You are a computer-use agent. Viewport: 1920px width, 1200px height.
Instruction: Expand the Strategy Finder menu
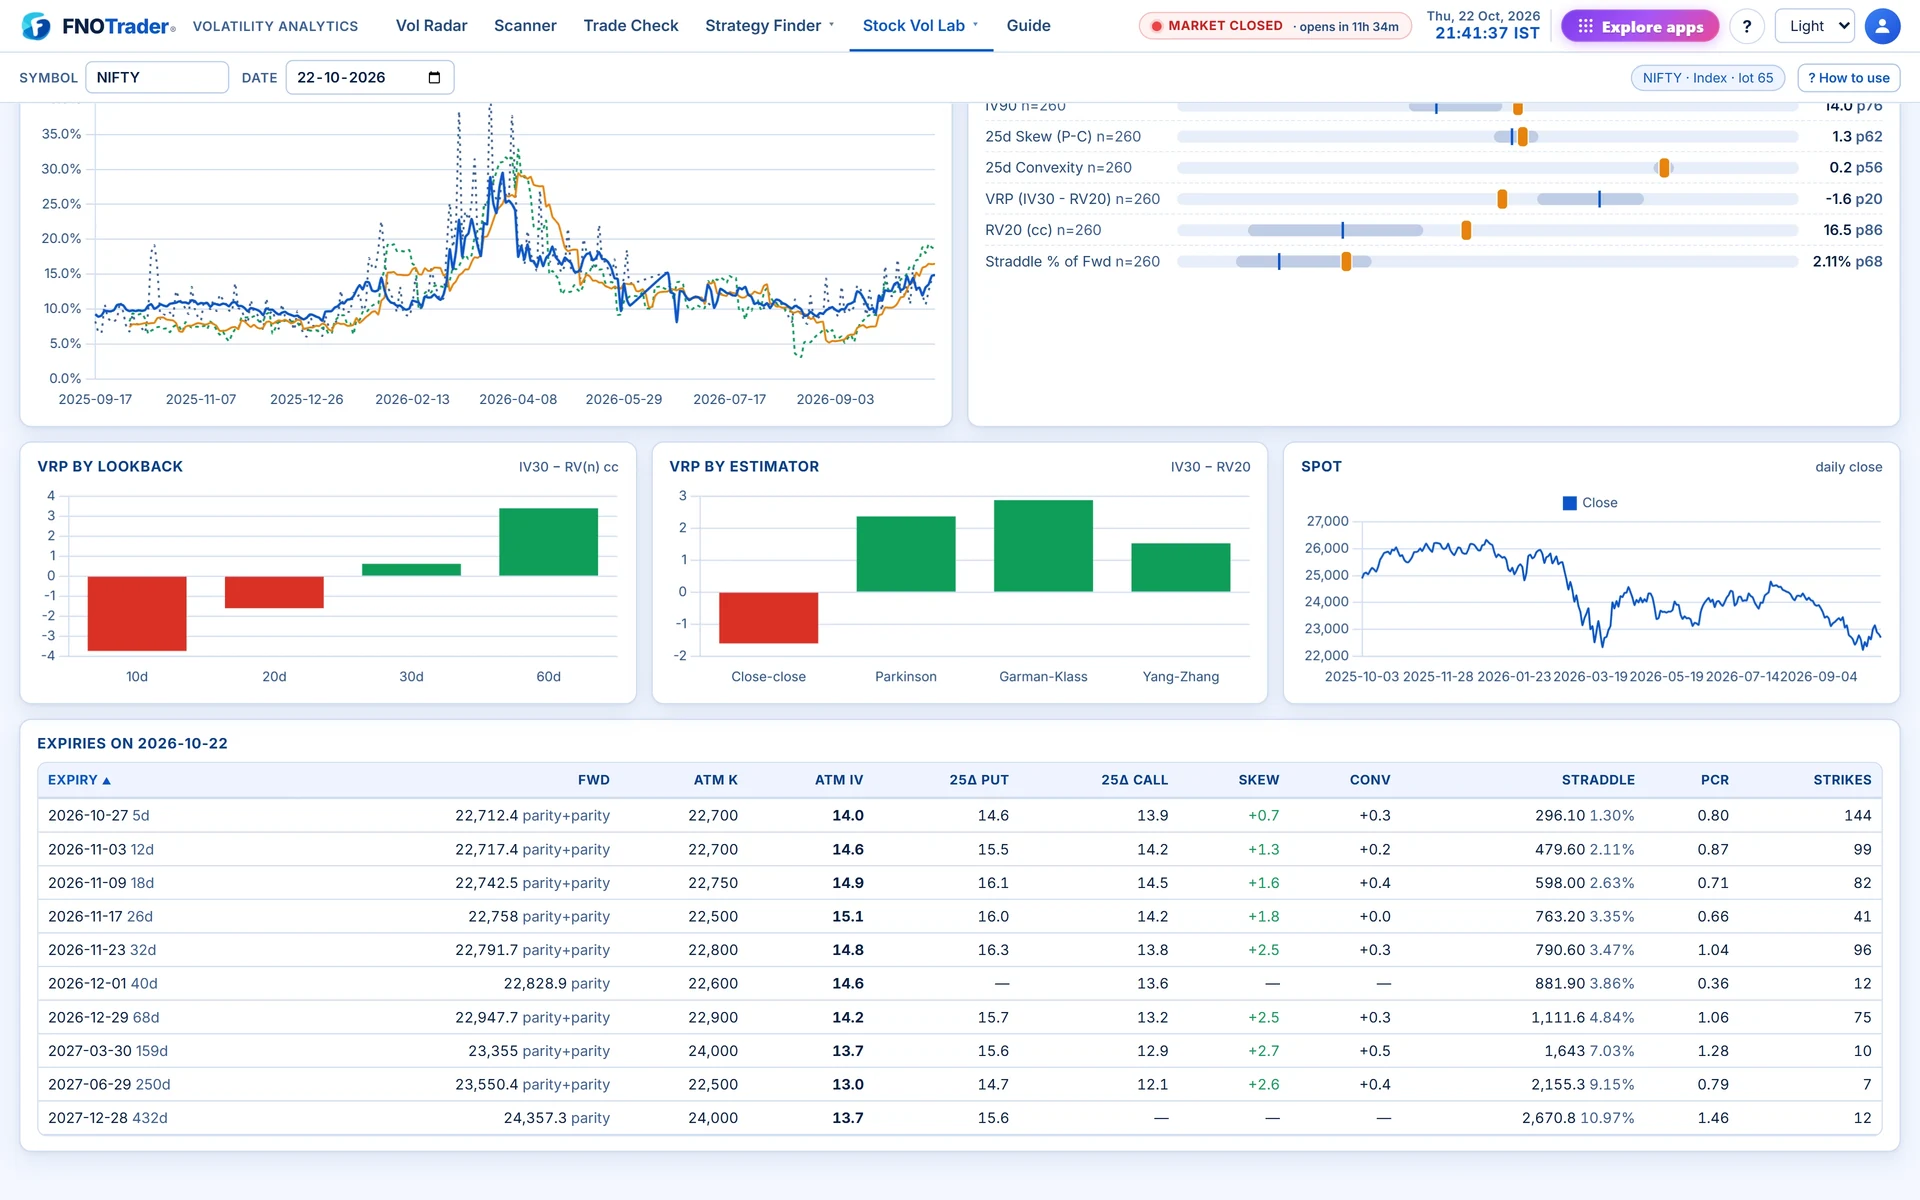point(769,26)
